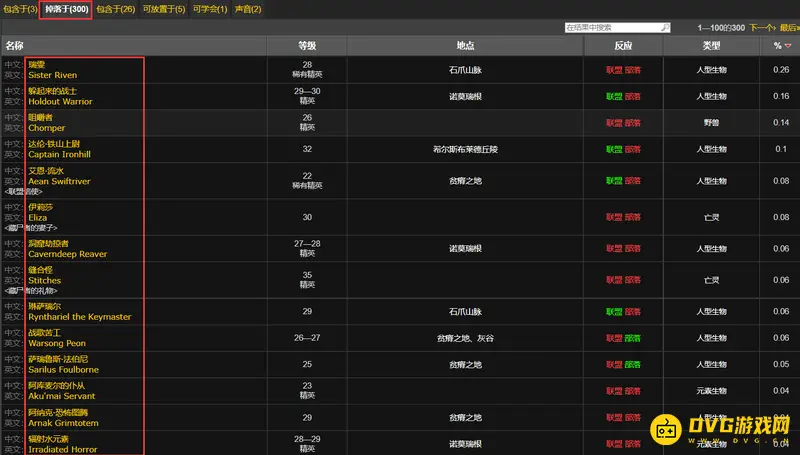Open the Aean Swiftriver NPC link
The height and width of the screenshot is (455, 800).
(x=59, y=181)
